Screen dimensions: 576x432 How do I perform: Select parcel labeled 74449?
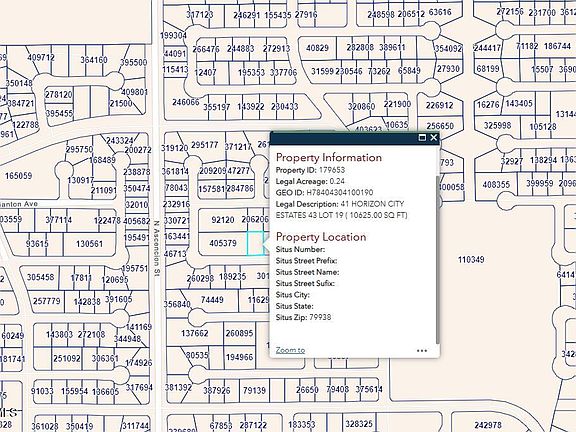coord(212,300)
